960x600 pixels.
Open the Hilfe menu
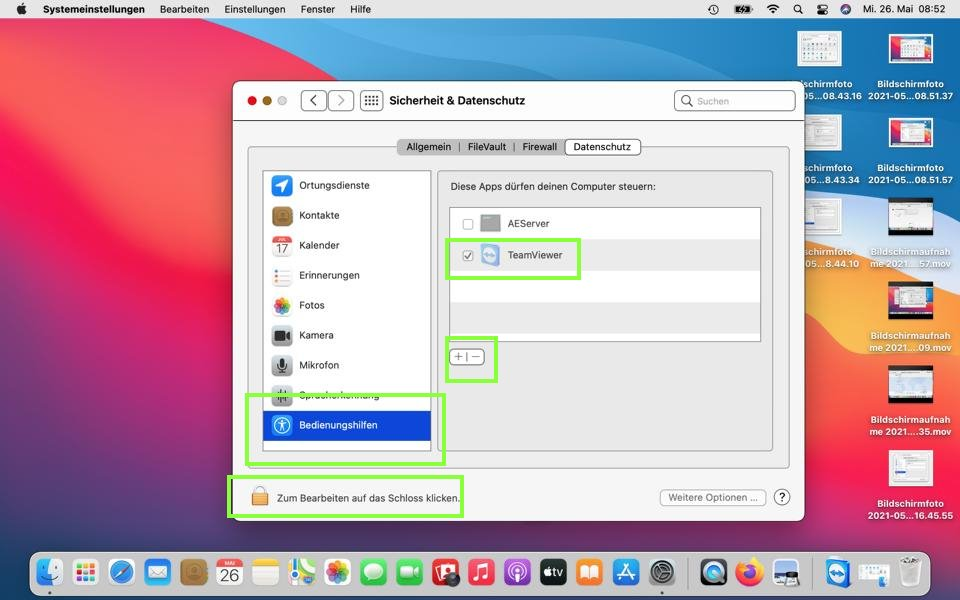point(361,9)
